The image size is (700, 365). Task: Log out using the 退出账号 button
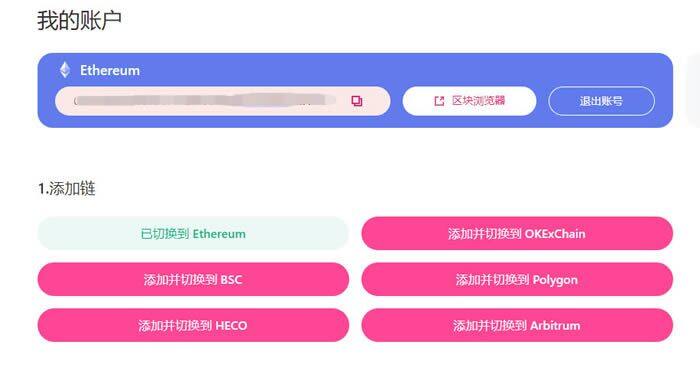click(601, 101)
